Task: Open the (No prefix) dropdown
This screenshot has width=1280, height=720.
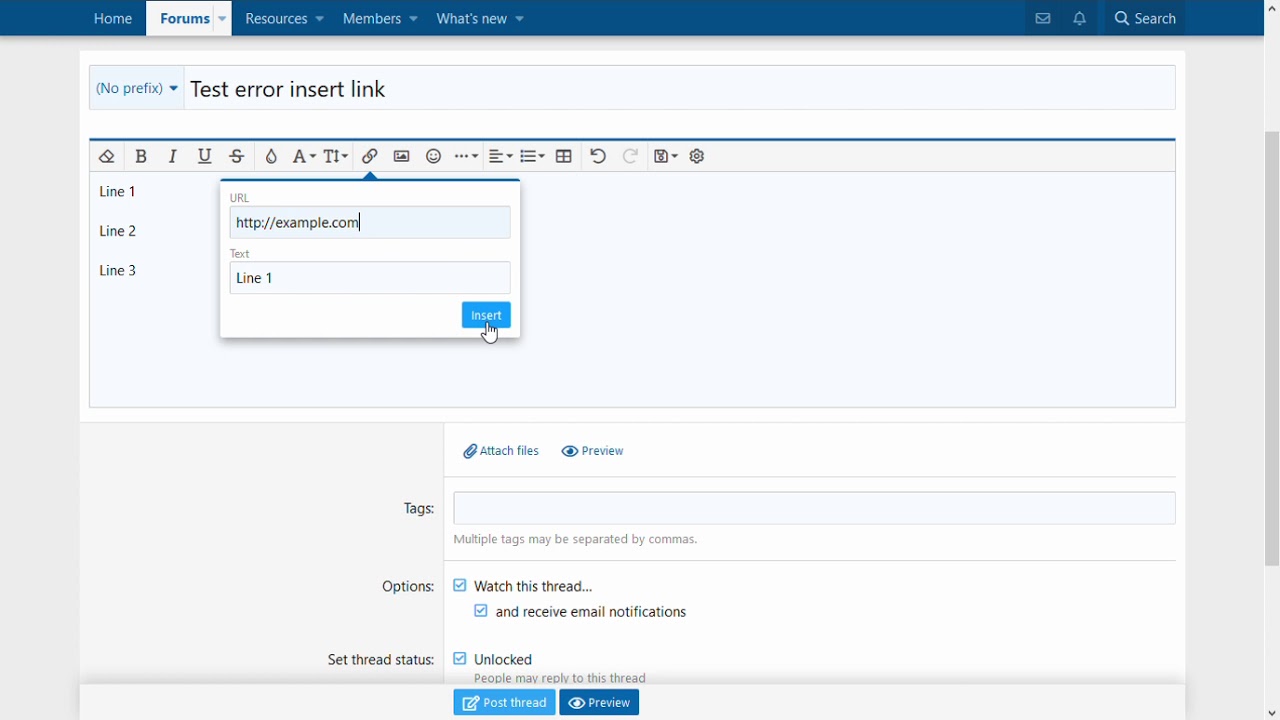Action: click(137, 89)
